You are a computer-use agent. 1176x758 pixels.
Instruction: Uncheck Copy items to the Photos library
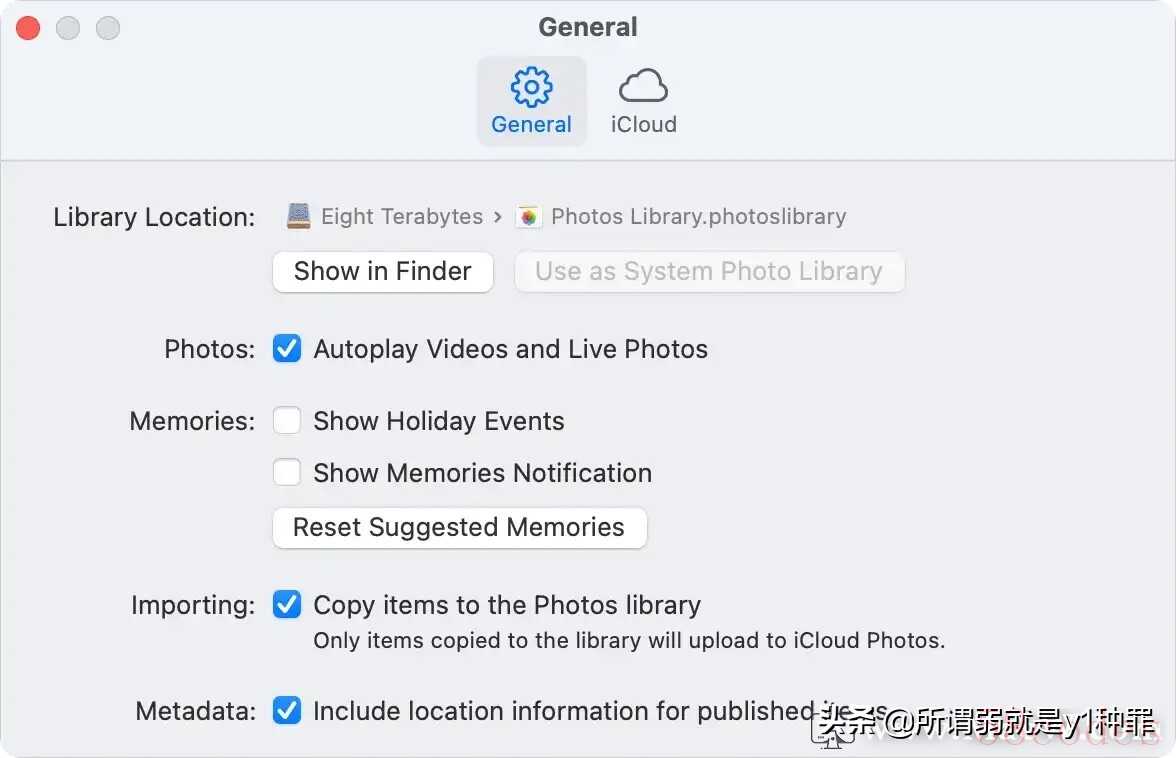tap(287, 605)
